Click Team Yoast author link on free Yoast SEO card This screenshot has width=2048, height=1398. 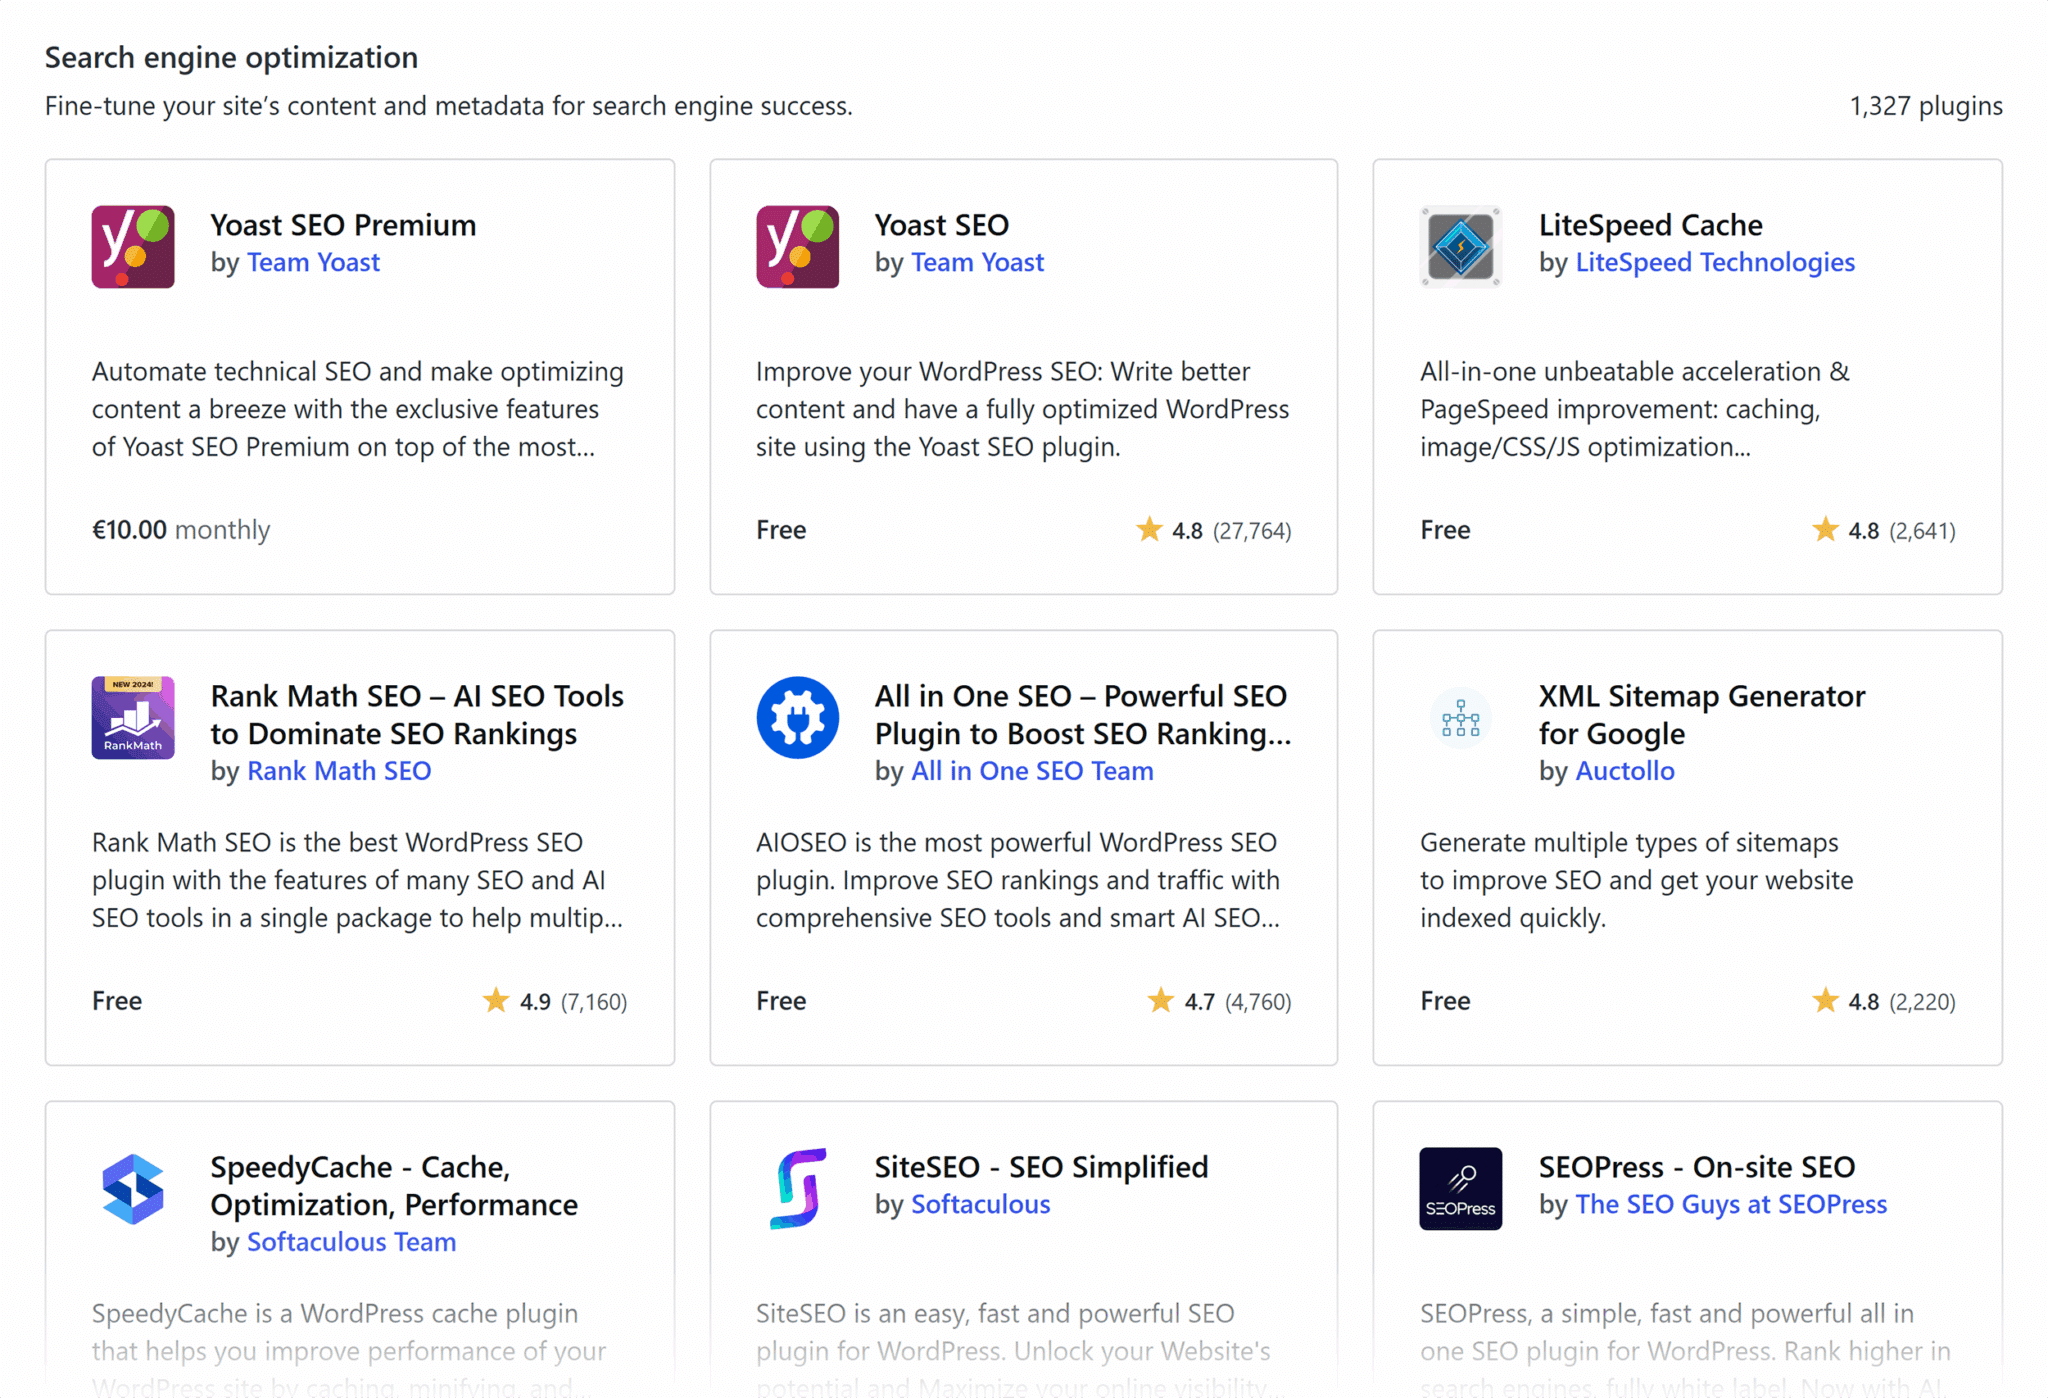[x=977, y=262]
